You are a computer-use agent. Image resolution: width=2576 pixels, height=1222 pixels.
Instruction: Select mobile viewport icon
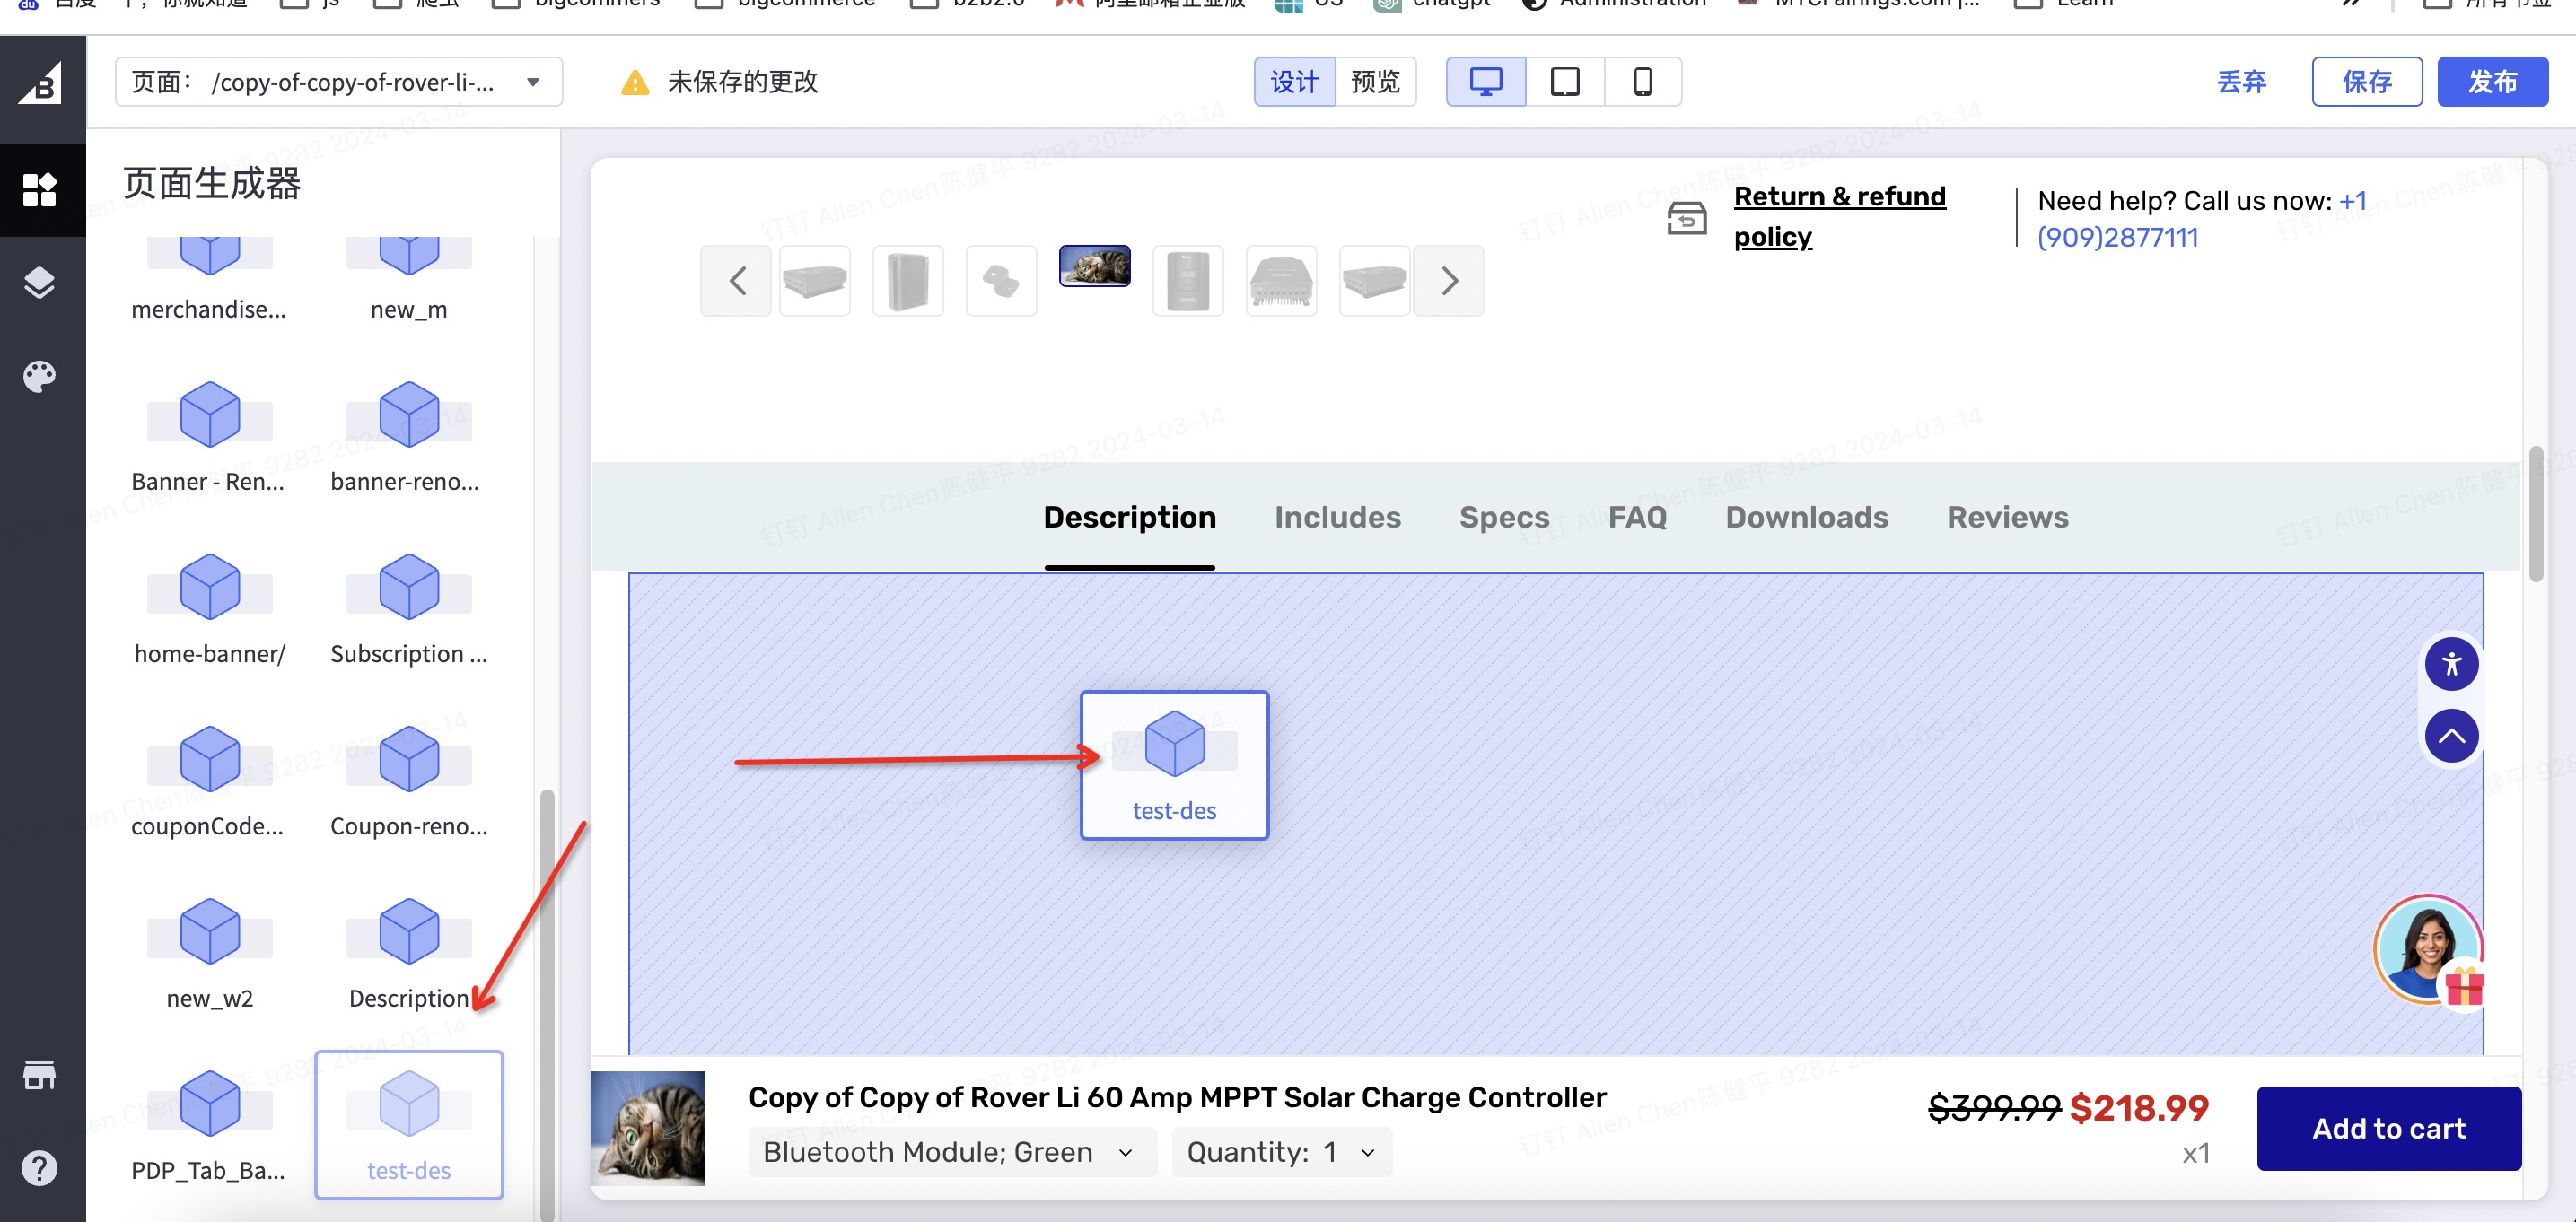pyautogui.click(x=1643, y=81)
